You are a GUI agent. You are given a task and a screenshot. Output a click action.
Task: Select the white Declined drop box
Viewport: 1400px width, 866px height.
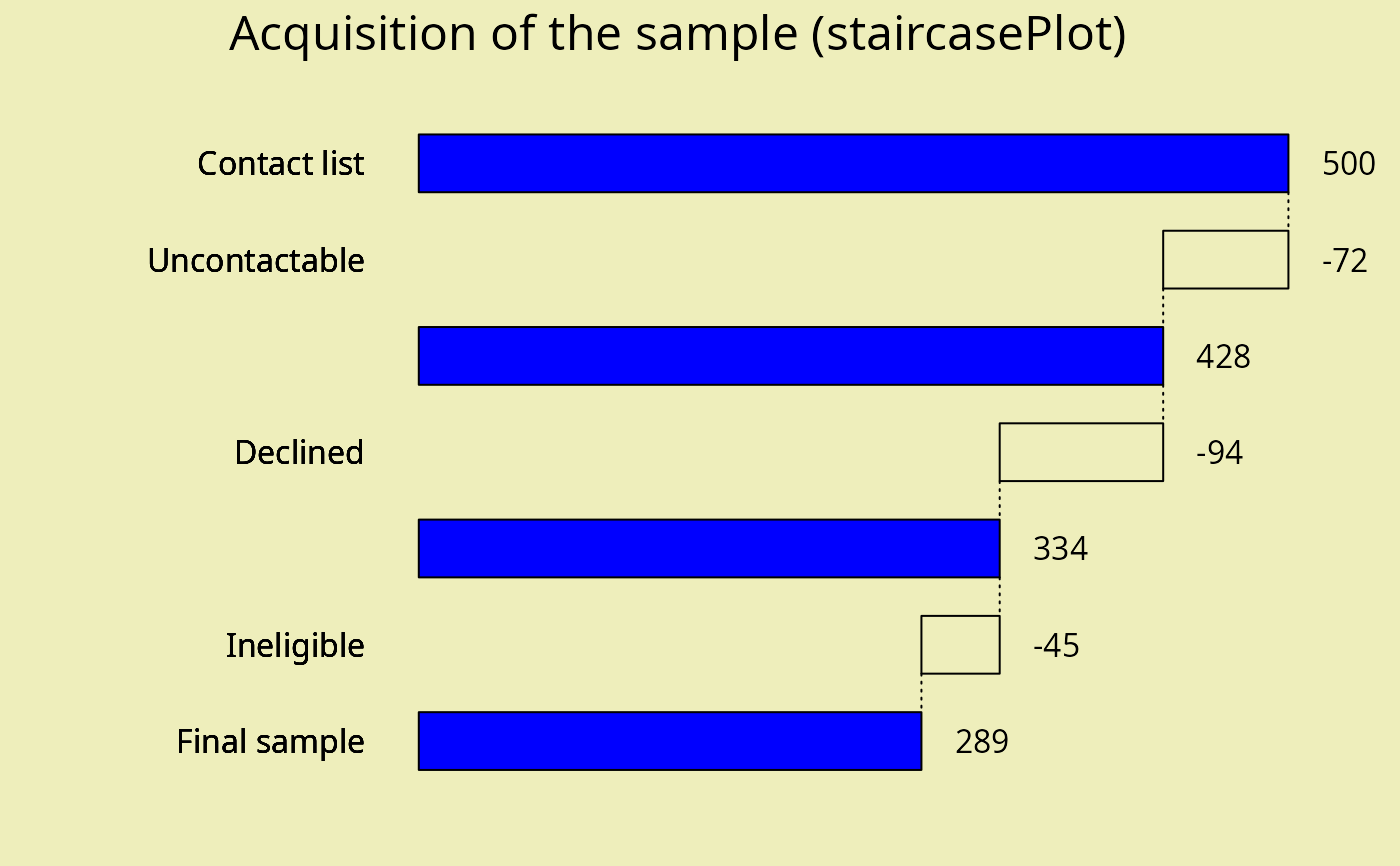(x=1081, y=452)
